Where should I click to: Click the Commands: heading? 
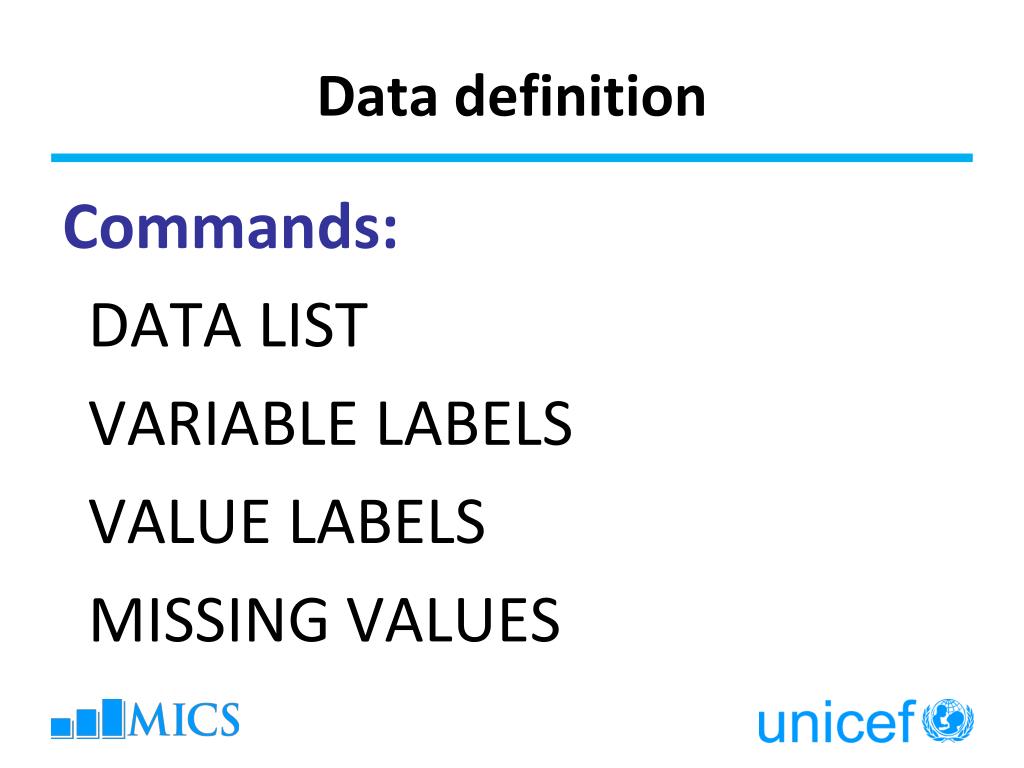(231, 226)
